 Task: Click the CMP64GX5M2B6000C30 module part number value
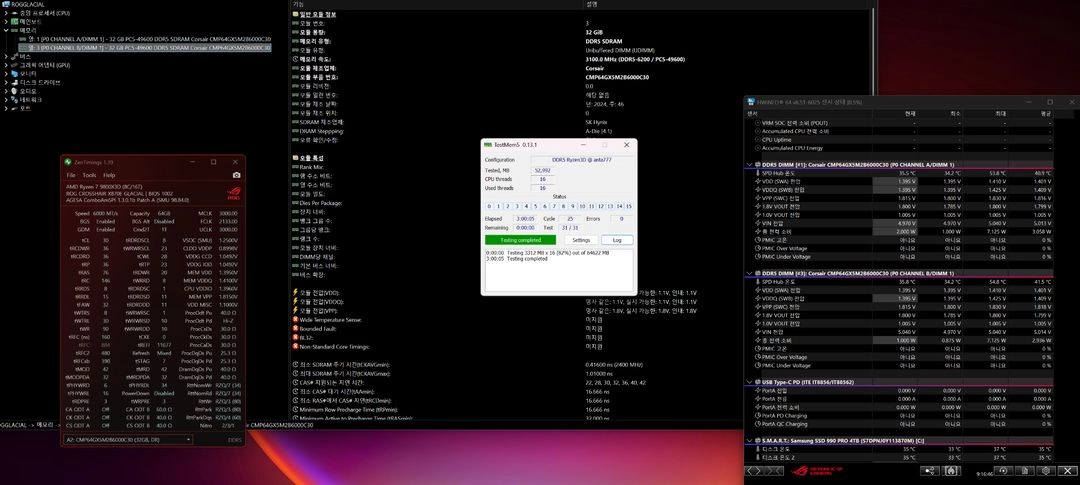pos(616,77)
